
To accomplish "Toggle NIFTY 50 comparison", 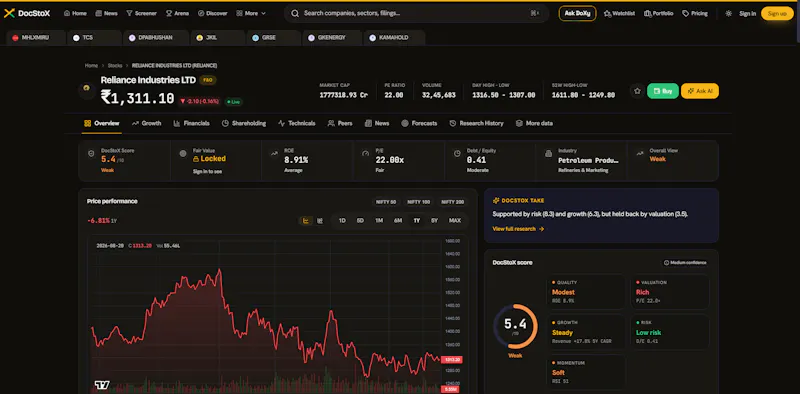I will (x=386, y=202).
